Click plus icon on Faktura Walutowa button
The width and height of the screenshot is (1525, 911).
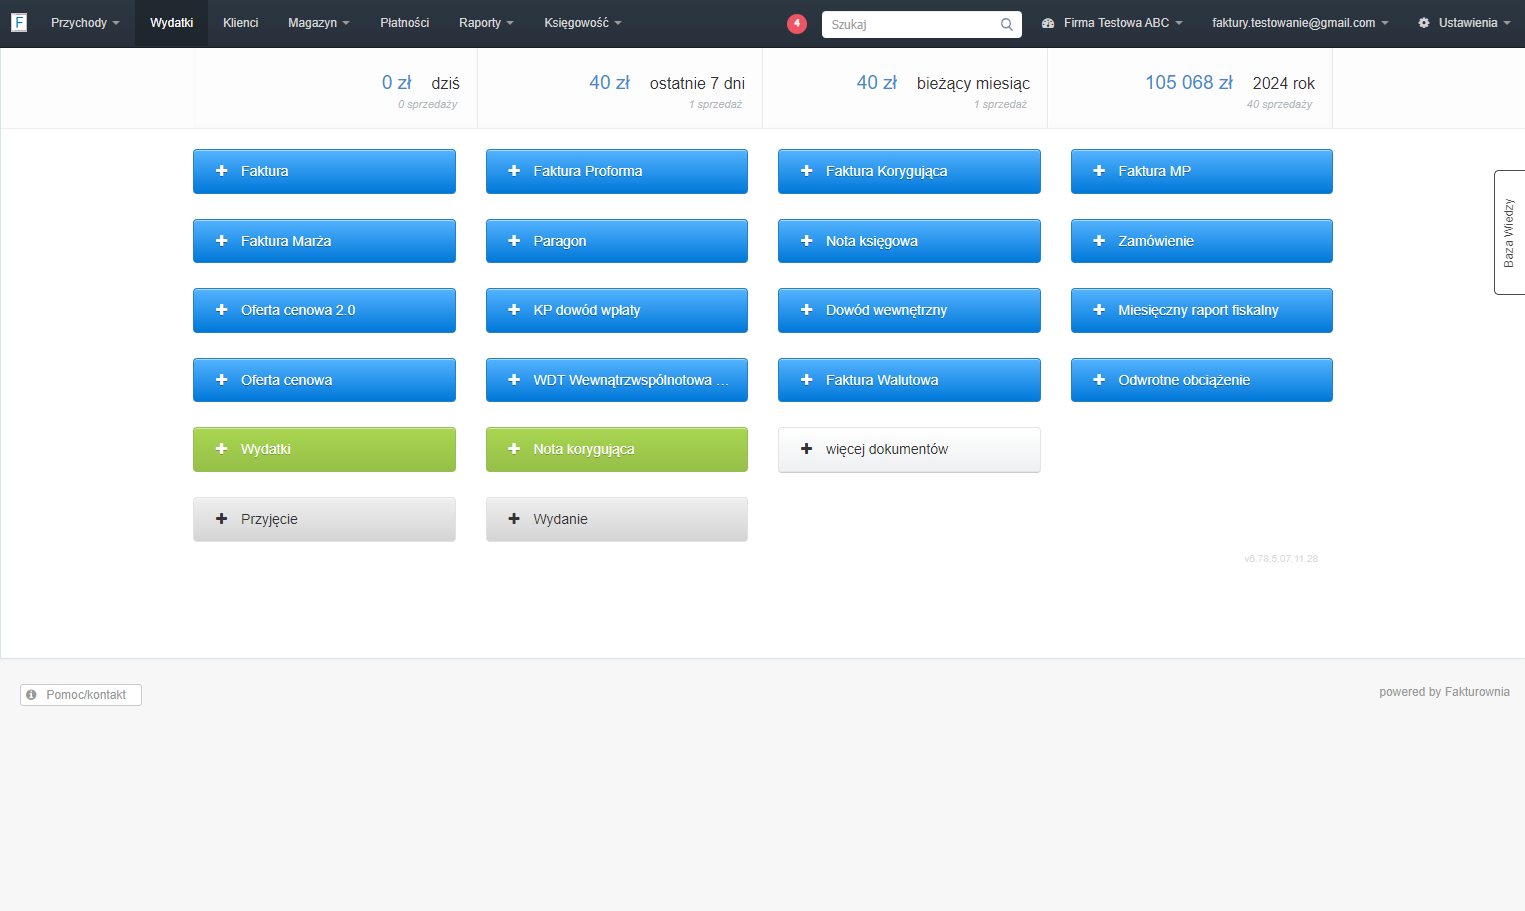coord(807,380)
